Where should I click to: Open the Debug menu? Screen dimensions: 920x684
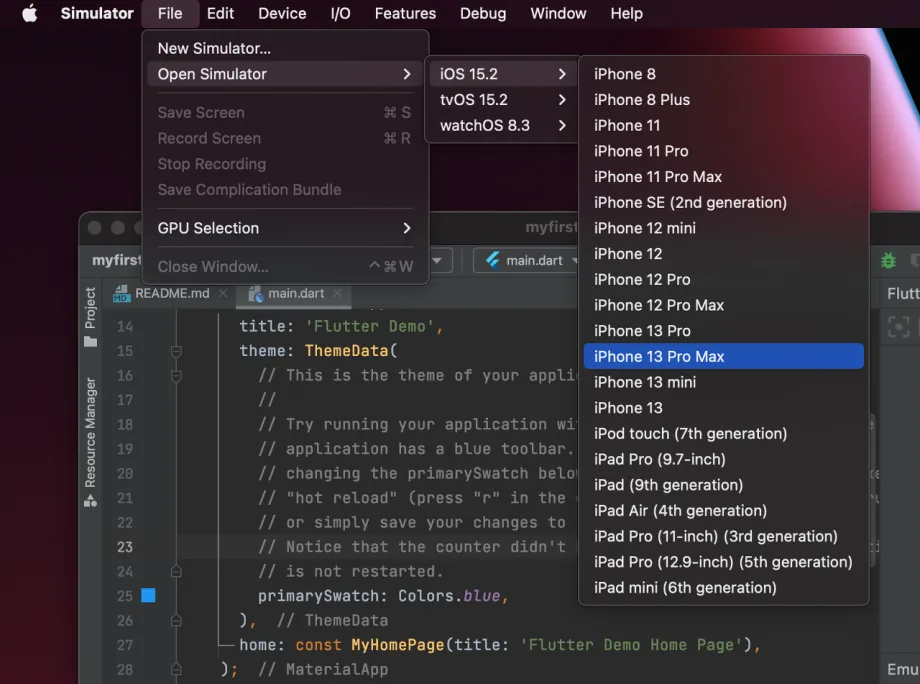(483, 13)
